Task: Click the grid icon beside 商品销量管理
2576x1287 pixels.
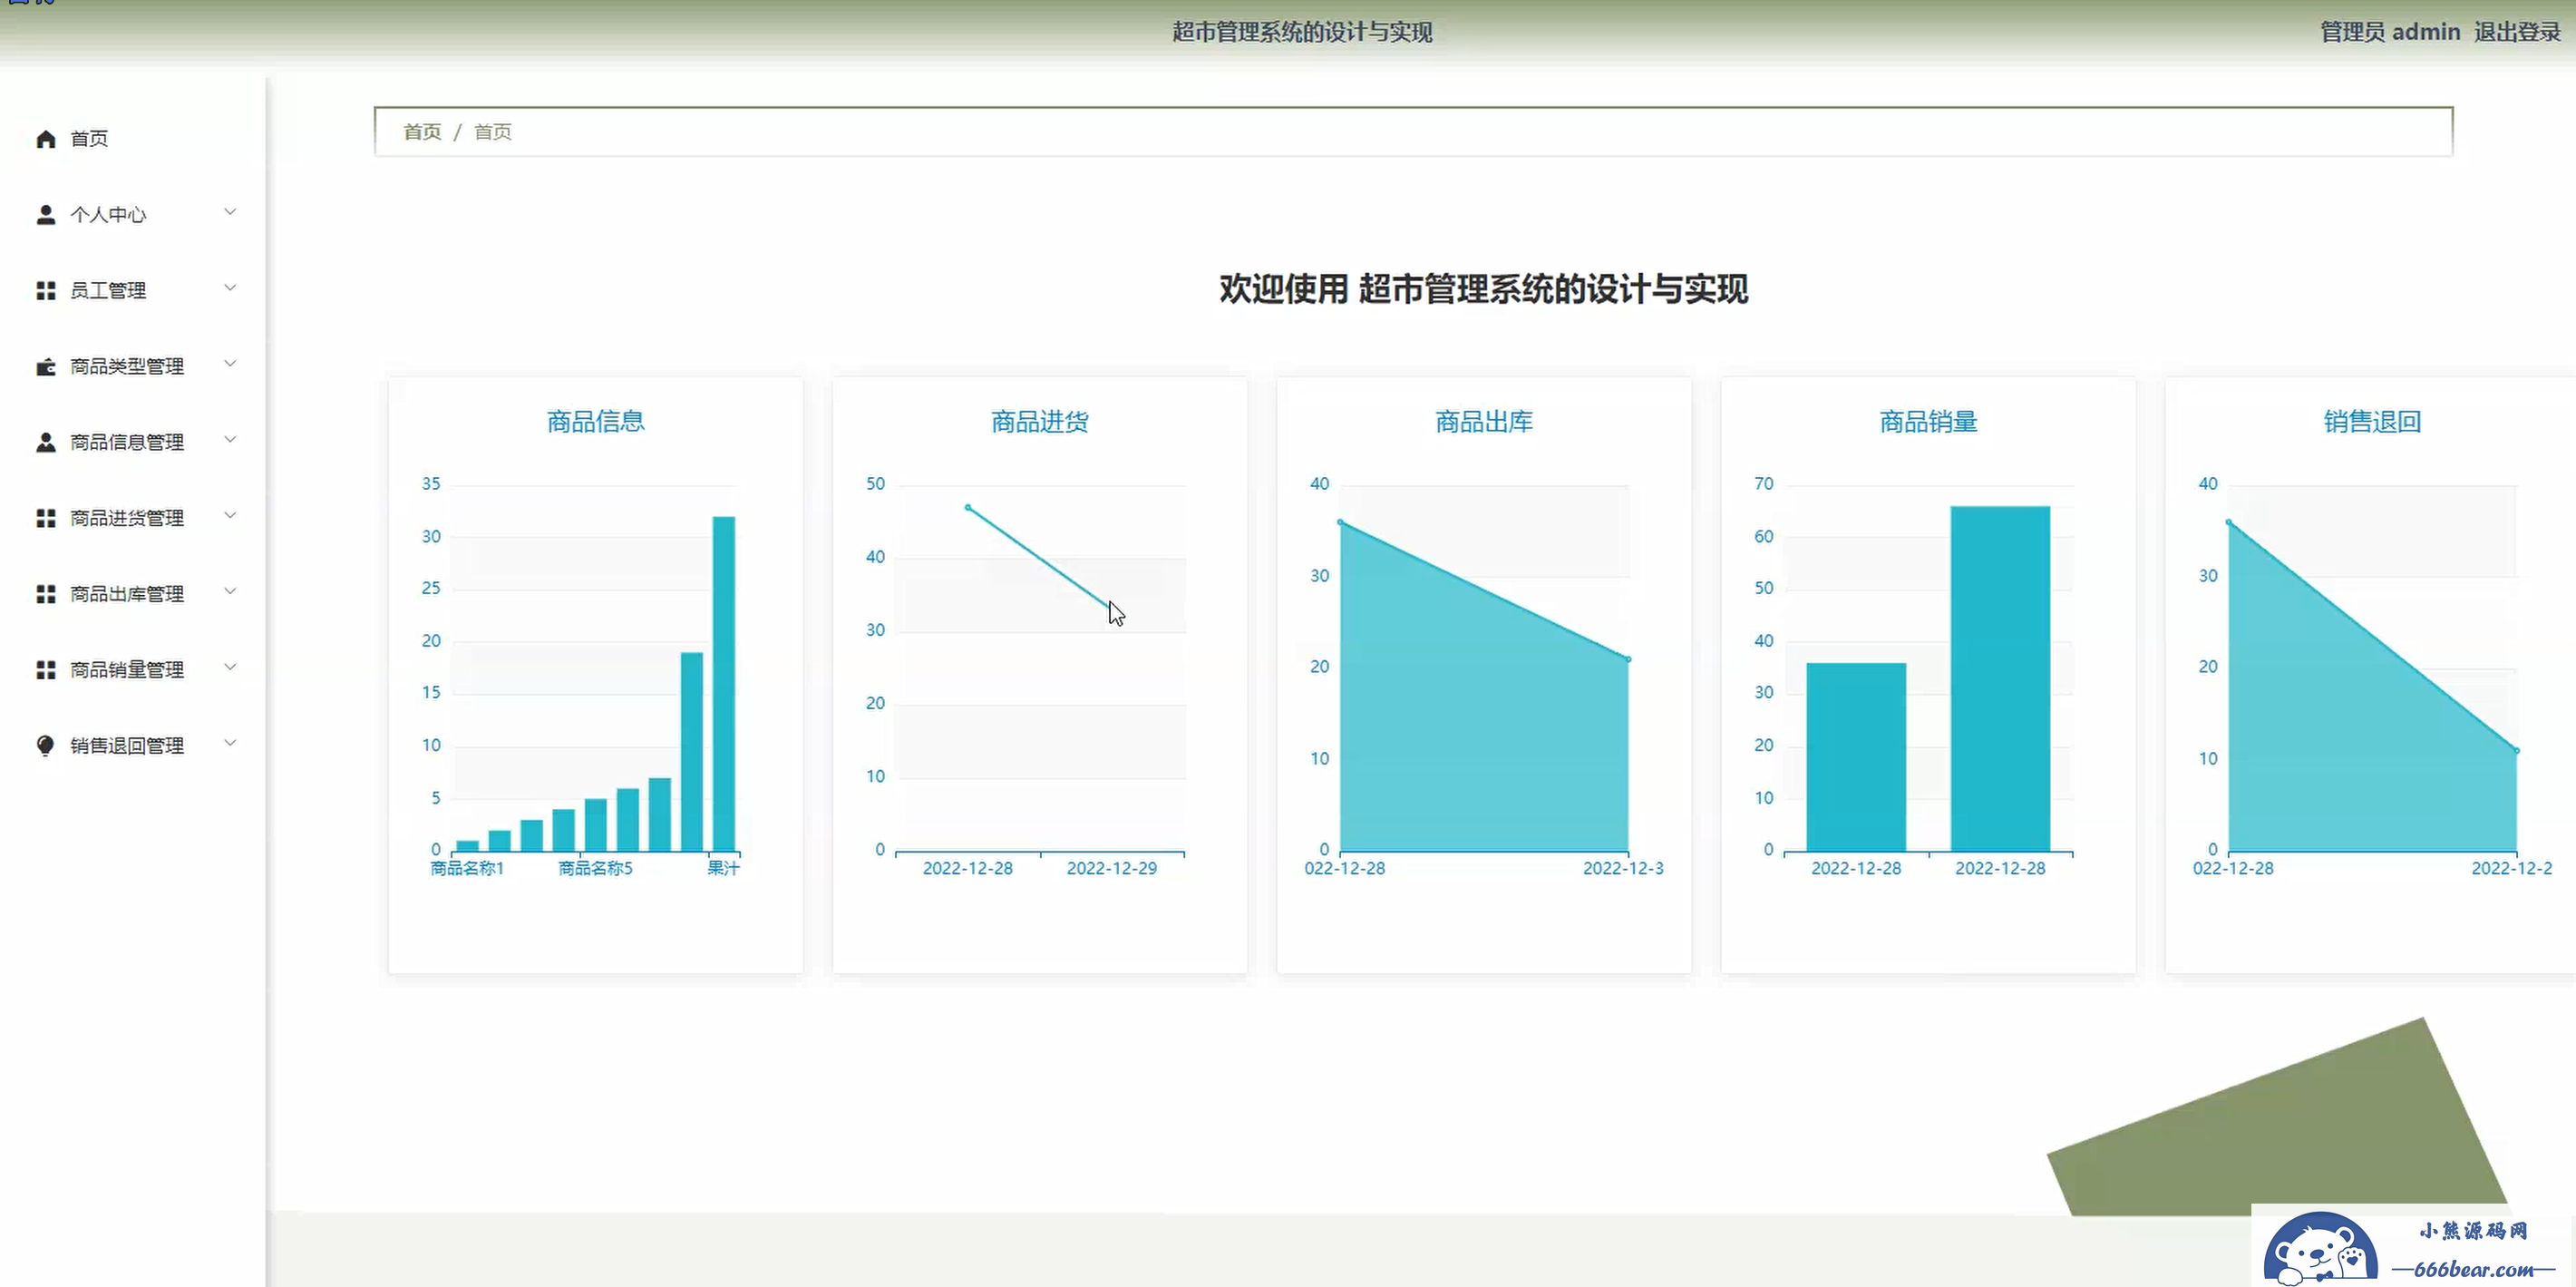Action: click(46, 670)
